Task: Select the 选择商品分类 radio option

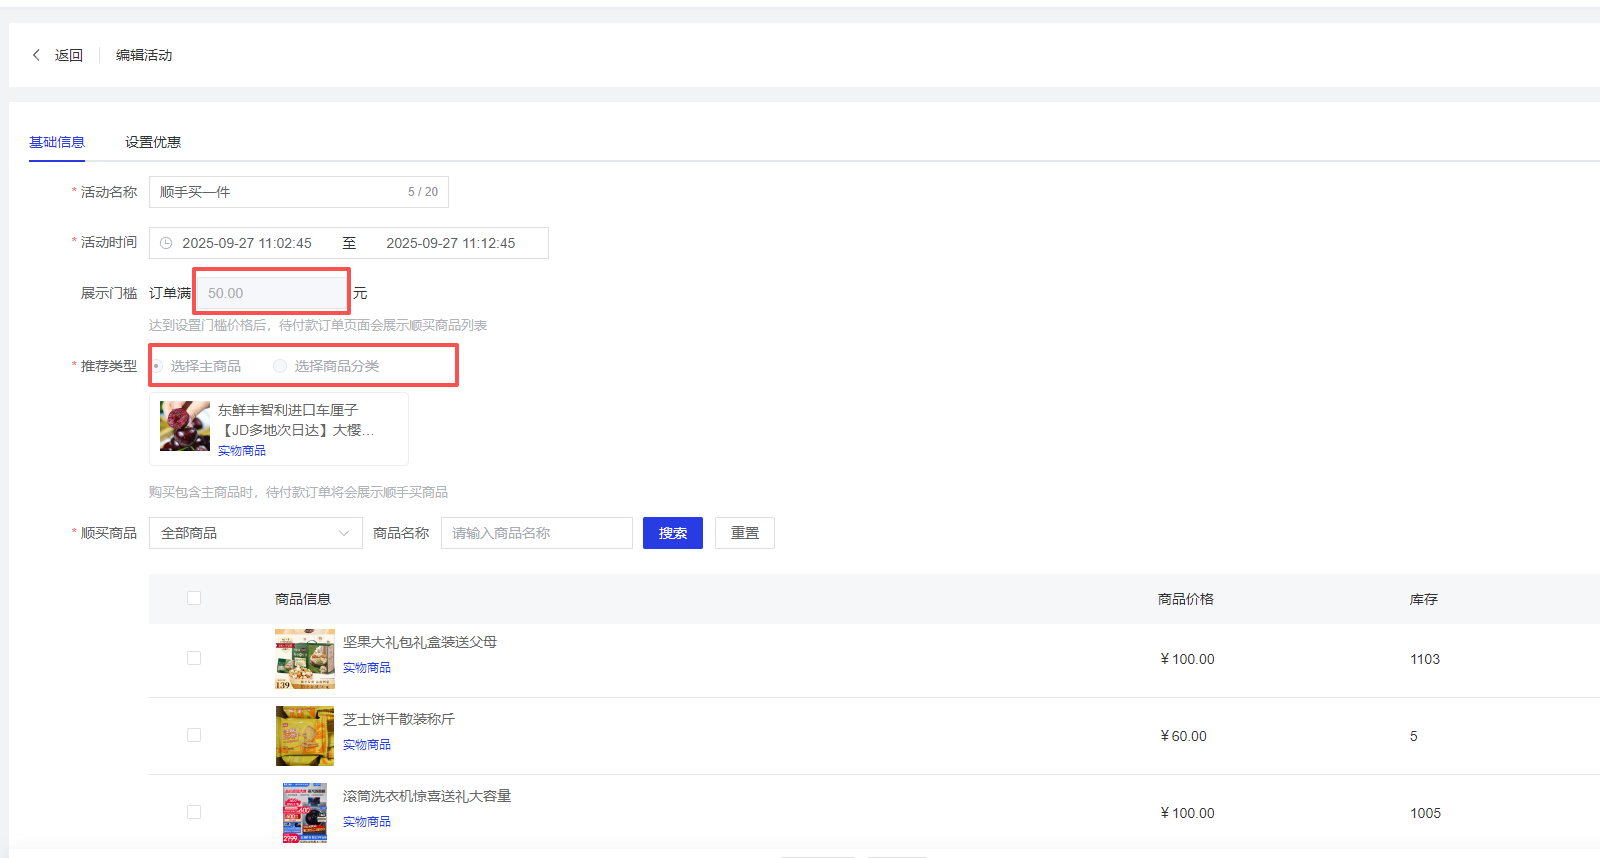Action: pyautogui.click(x=327, y=366)
